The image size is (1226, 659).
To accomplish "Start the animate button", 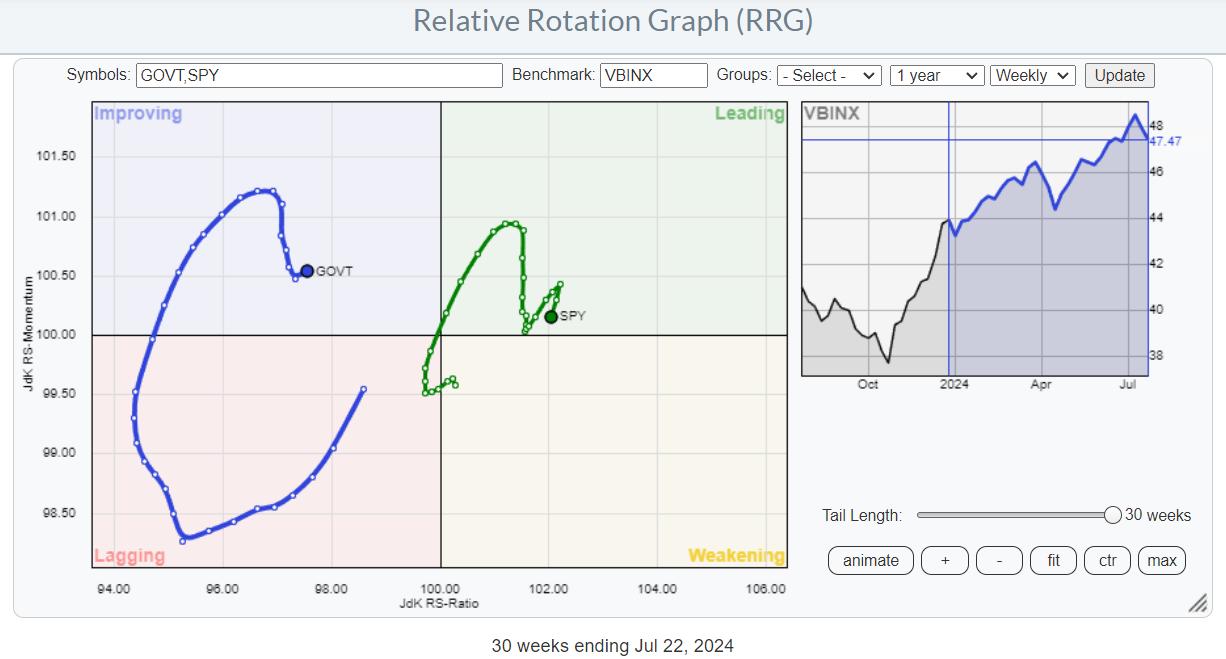I will tap(870, 560).
